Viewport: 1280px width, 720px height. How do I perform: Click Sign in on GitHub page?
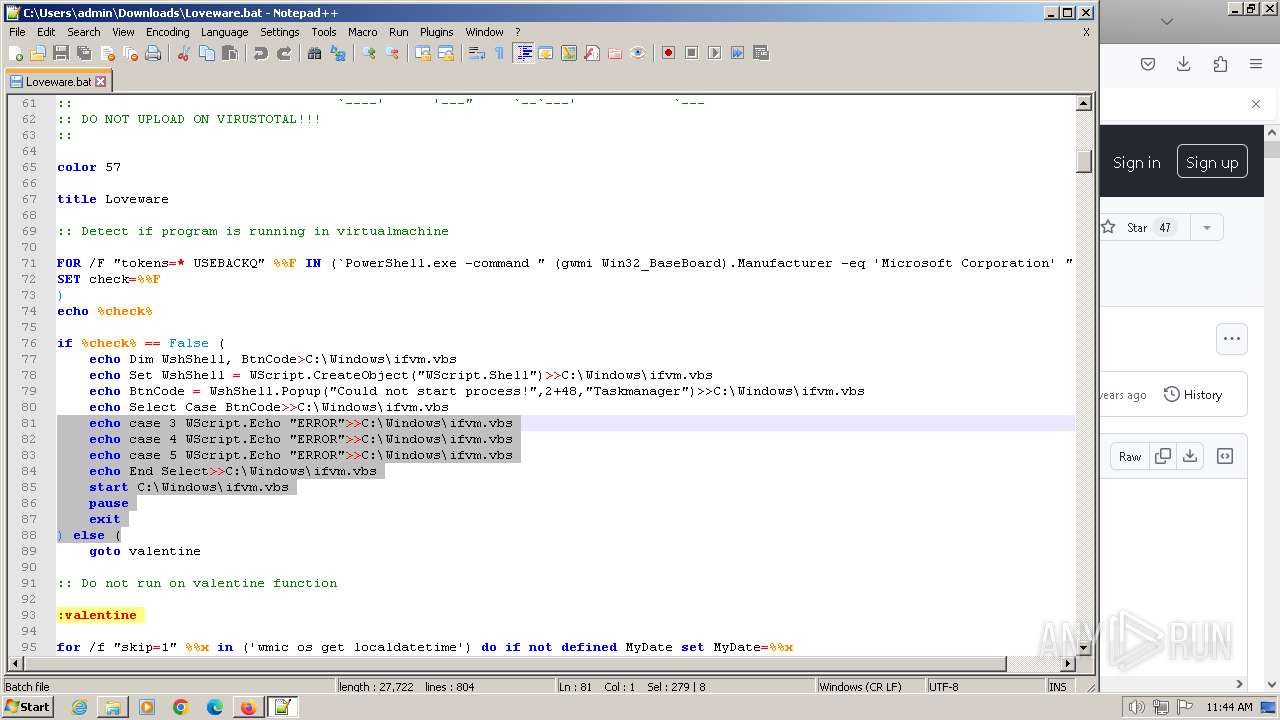click(1137, 163)
